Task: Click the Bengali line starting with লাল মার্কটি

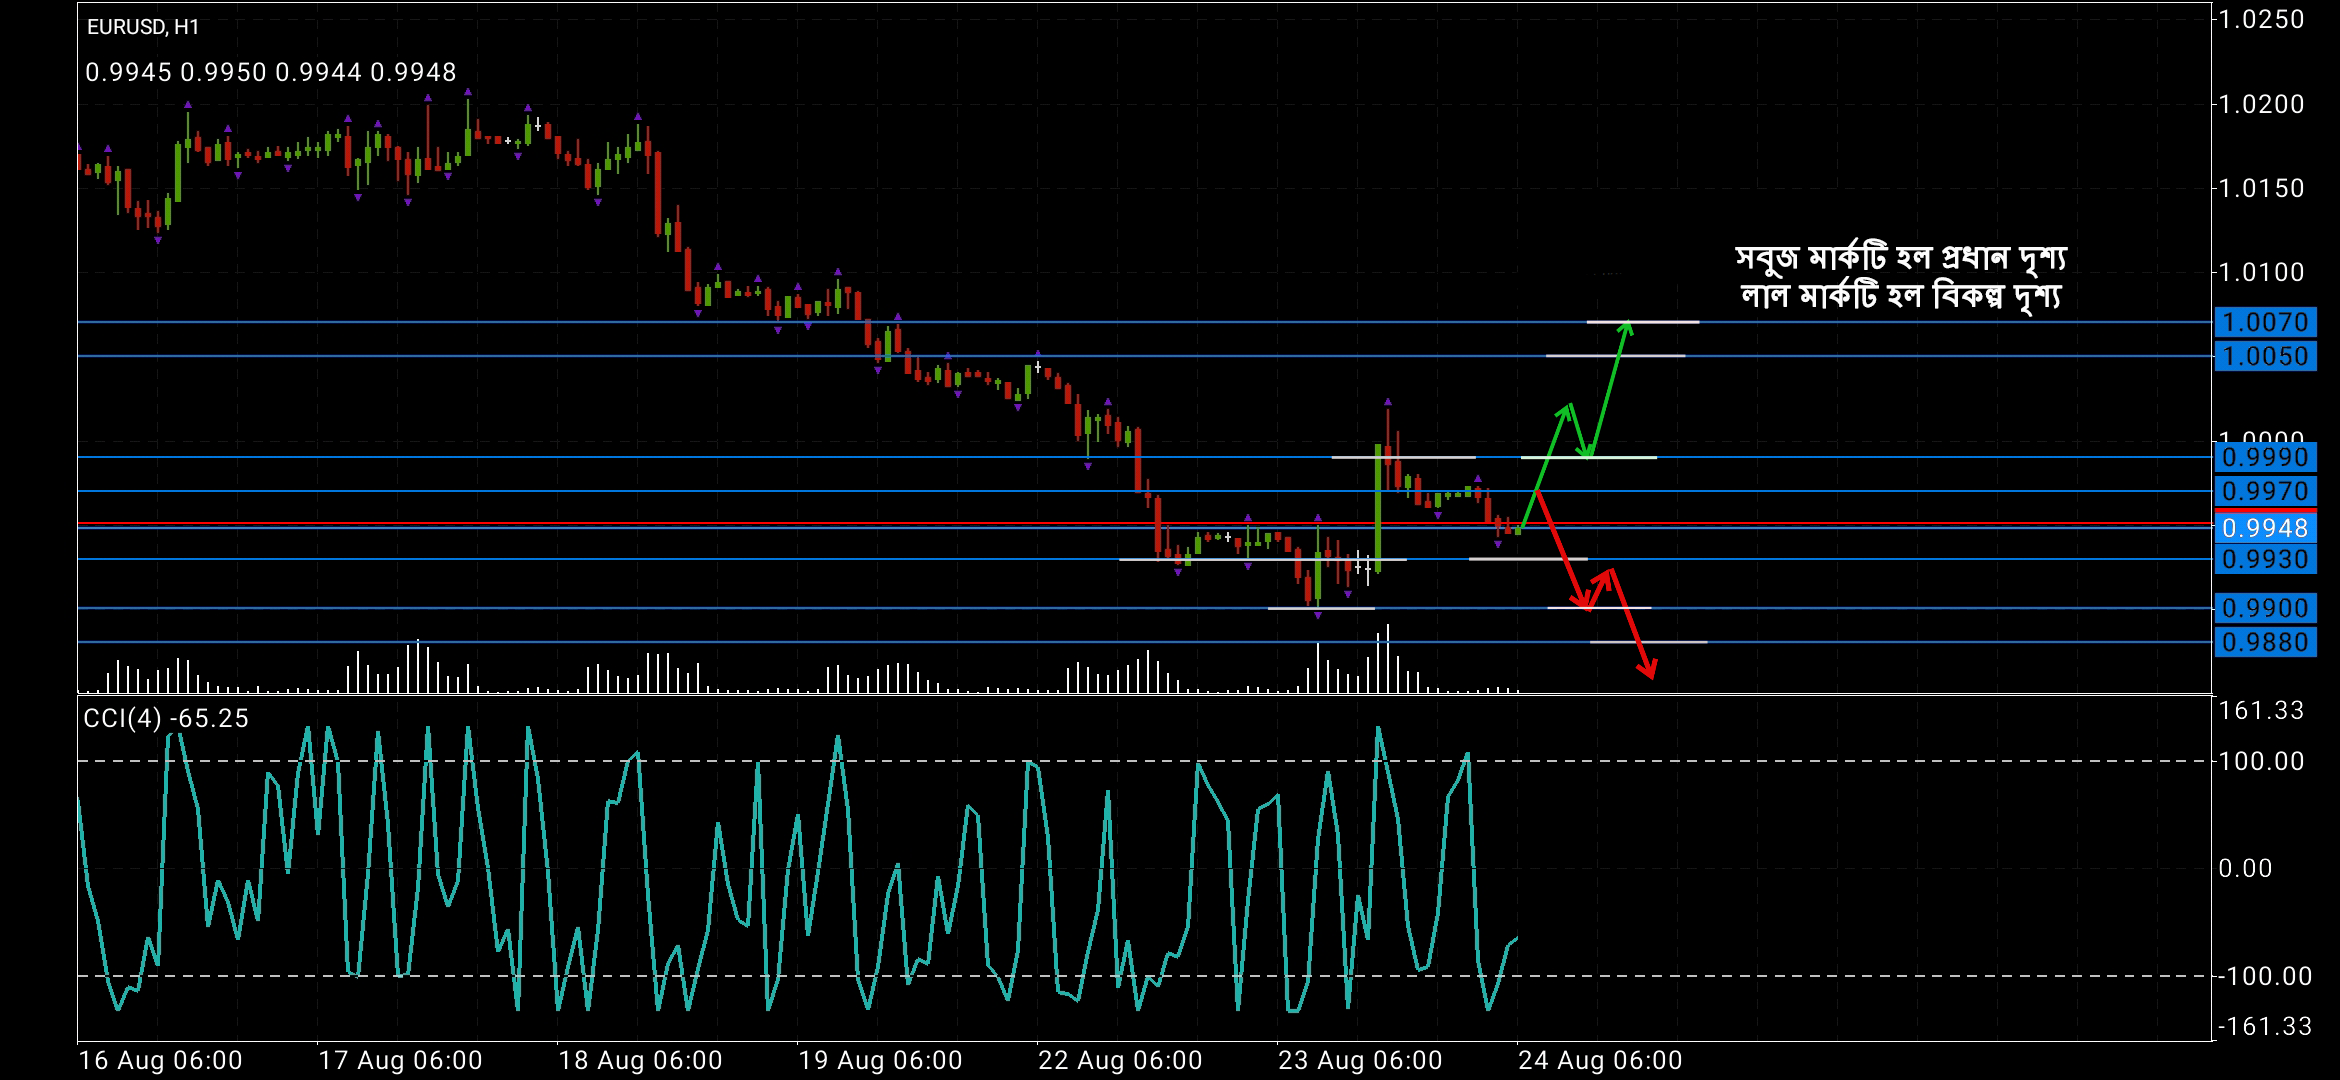Action: click(1901, 297)
